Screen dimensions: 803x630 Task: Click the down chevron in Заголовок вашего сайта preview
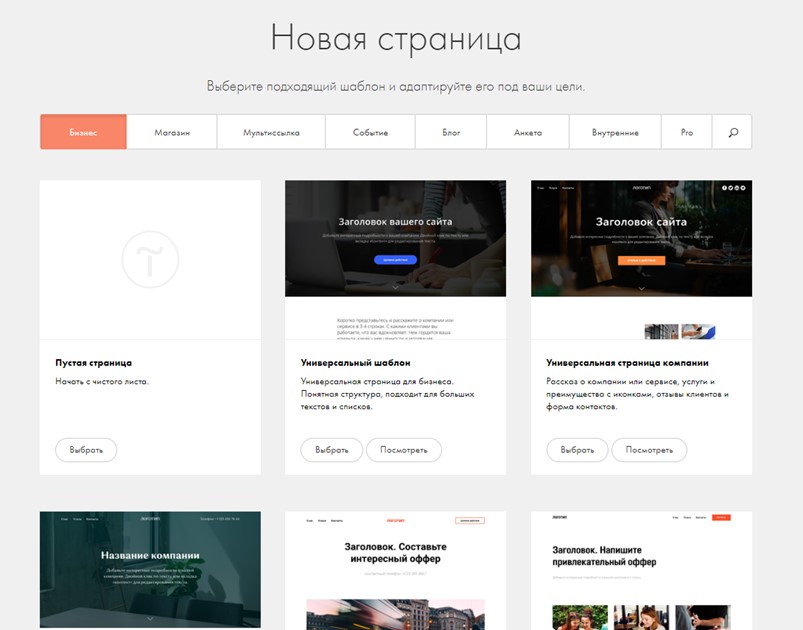(x=395, y=288)
